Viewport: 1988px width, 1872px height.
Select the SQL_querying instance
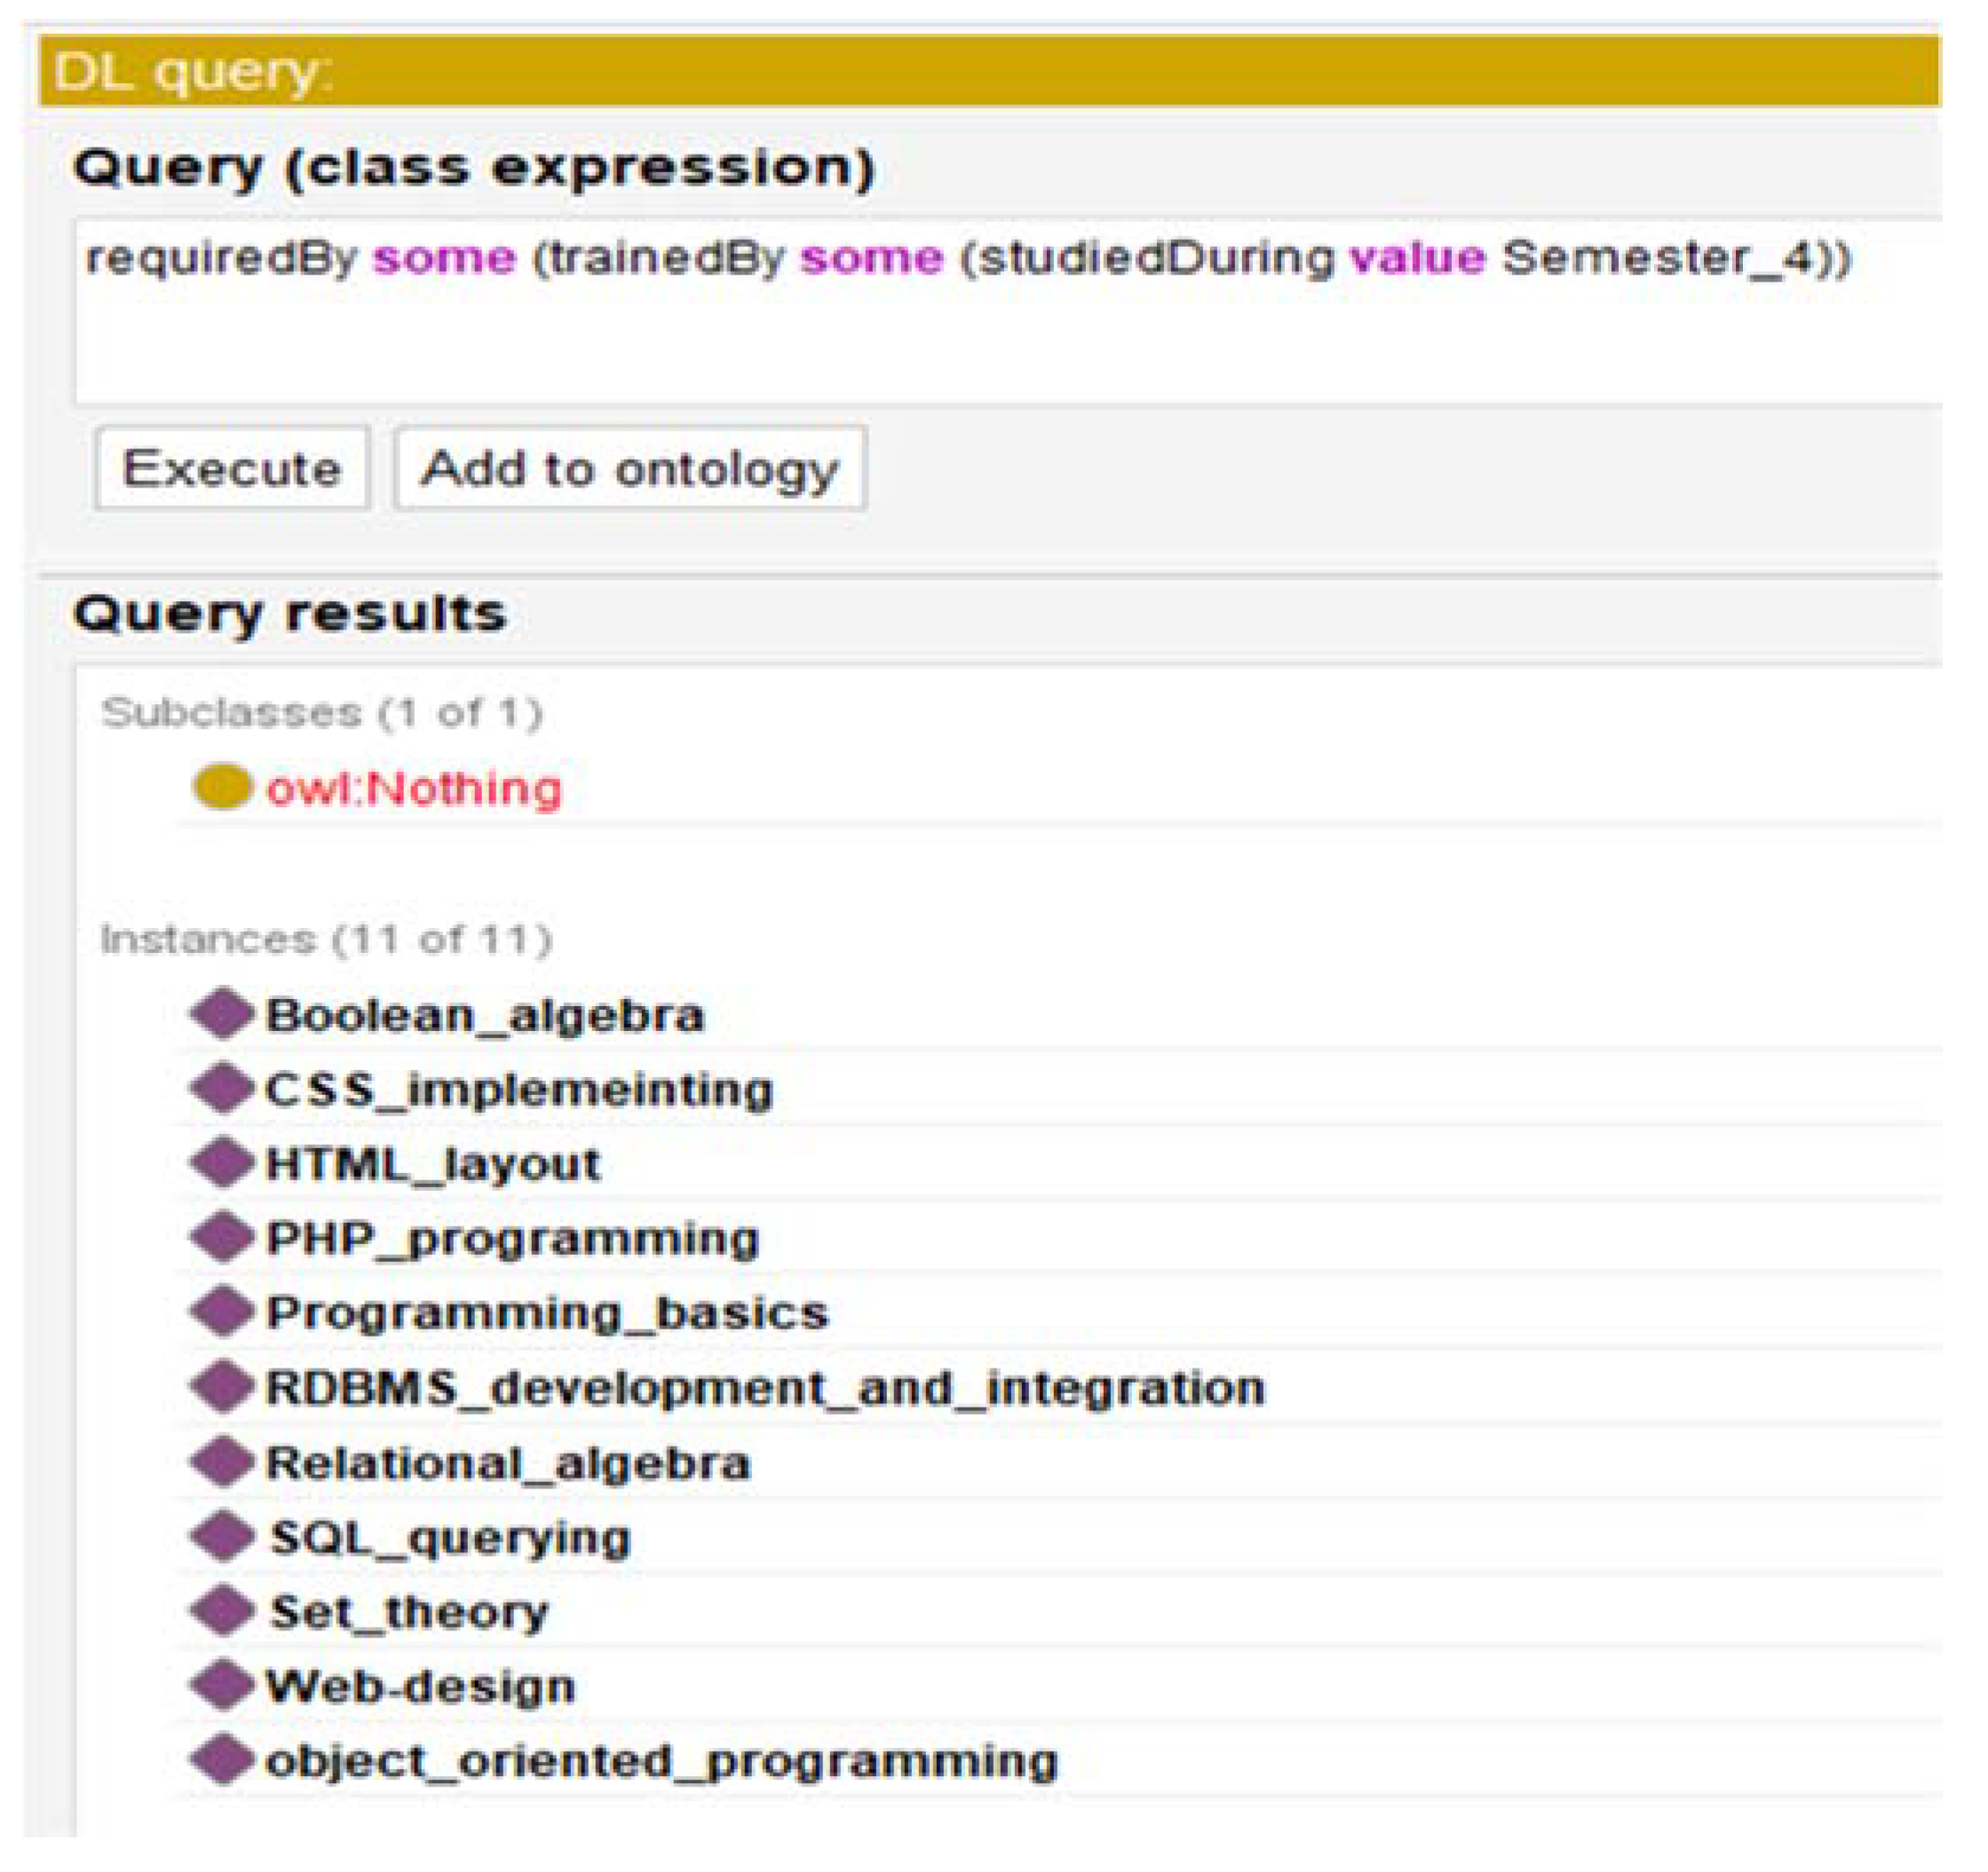pyautogui.click(x=450, y=1538)
